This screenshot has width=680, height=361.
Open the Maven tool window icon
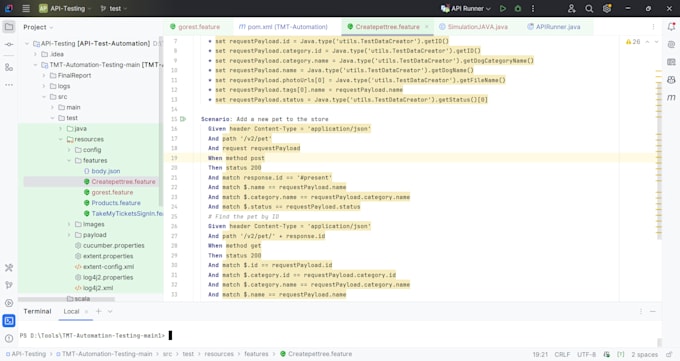(x=671, y=98)
